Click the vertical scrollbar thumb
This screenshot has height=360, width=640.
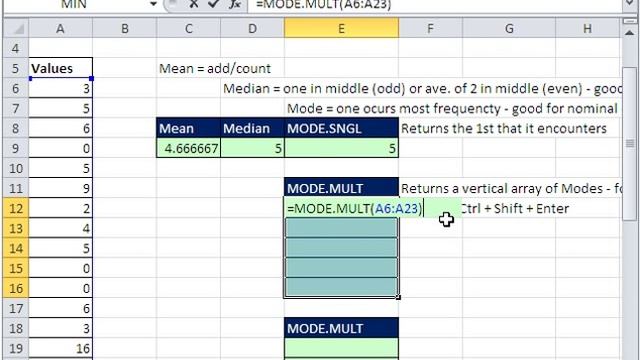pos(630,144)
